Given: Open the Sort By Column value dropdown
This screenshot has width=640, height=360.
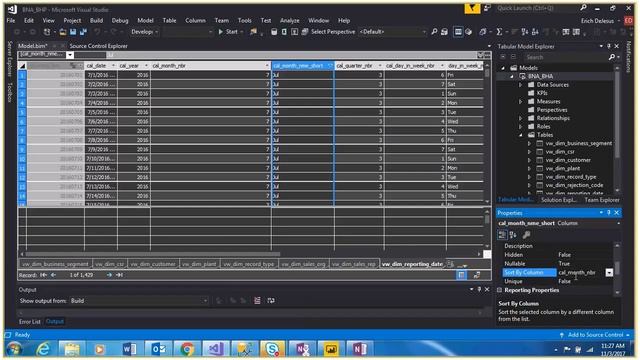Looking at the screenshot, I should [609, 273].
